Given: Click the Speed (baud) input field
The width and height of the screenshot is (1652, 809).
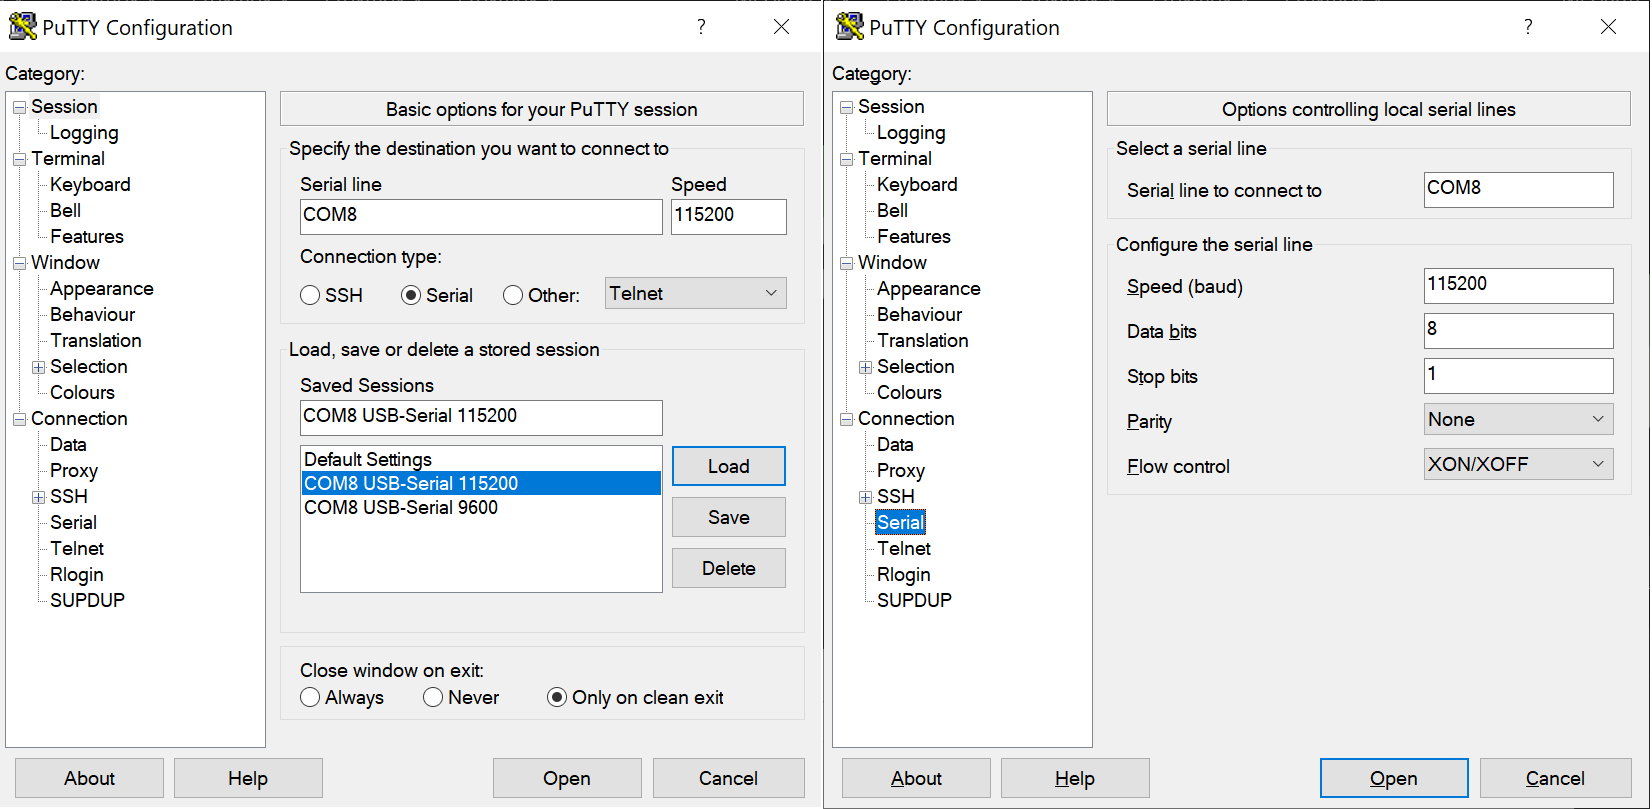Looking at the screenshot, I should 1518,285.
